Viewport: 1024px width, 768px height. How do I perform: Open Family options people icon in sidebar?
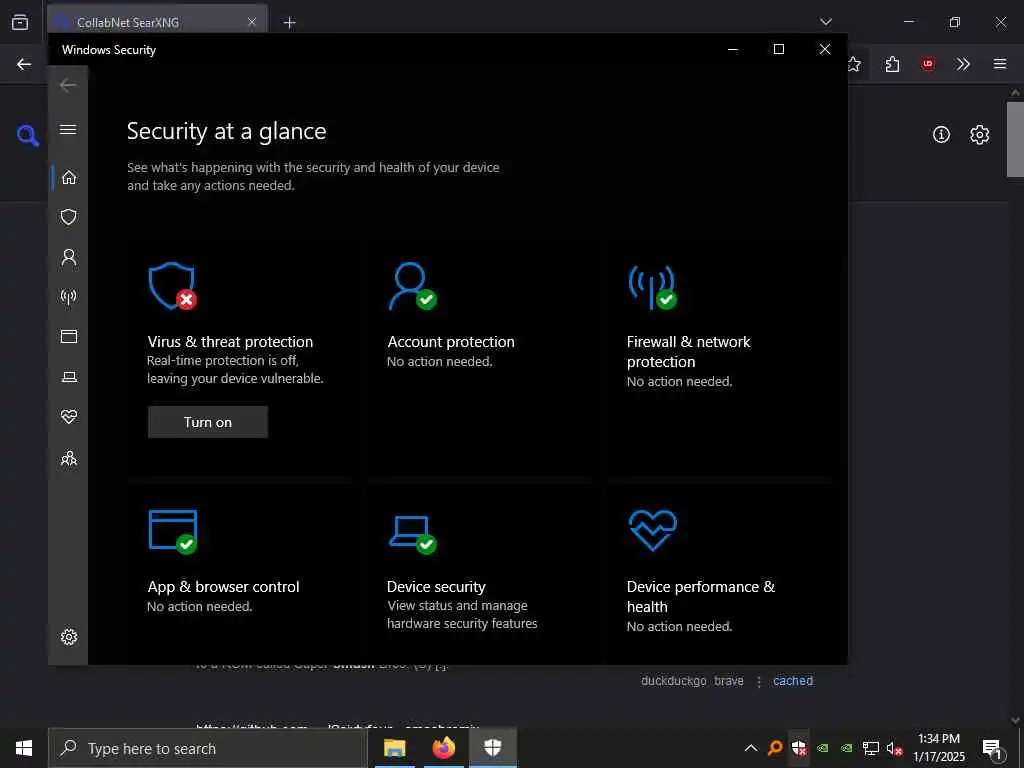[x=69, y=458]
